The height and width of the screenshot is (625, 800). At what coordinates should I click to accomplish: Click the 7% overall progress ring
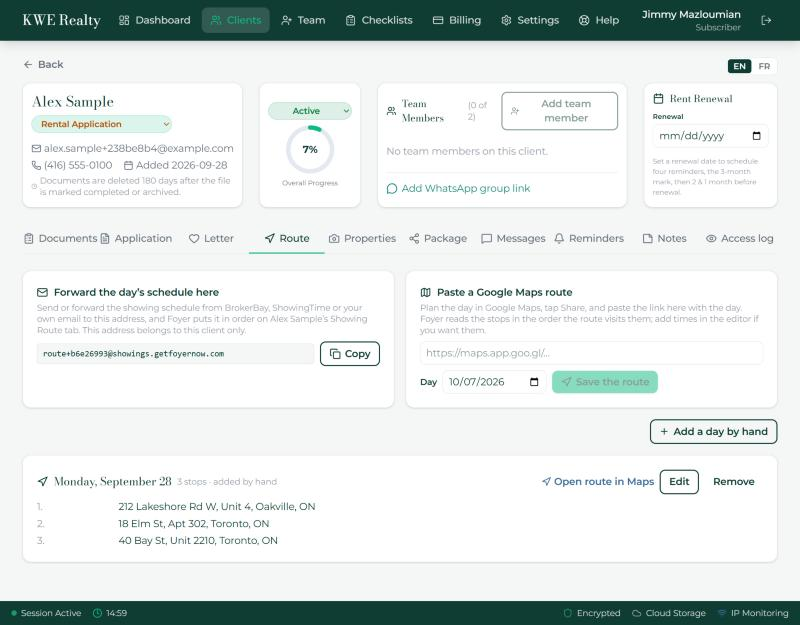click(x=310, y=149)
